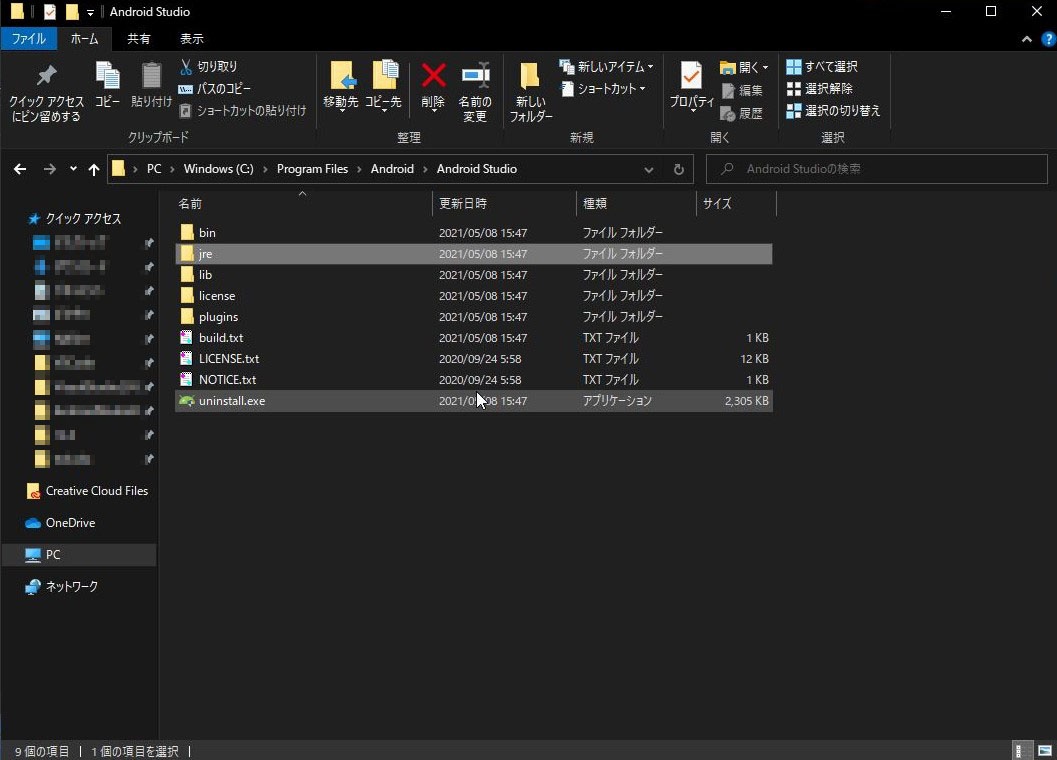Click Quick Access Toolbar properties checkmark icon
This screenshot has width=1057, height=760.
(x=49, y=11)
